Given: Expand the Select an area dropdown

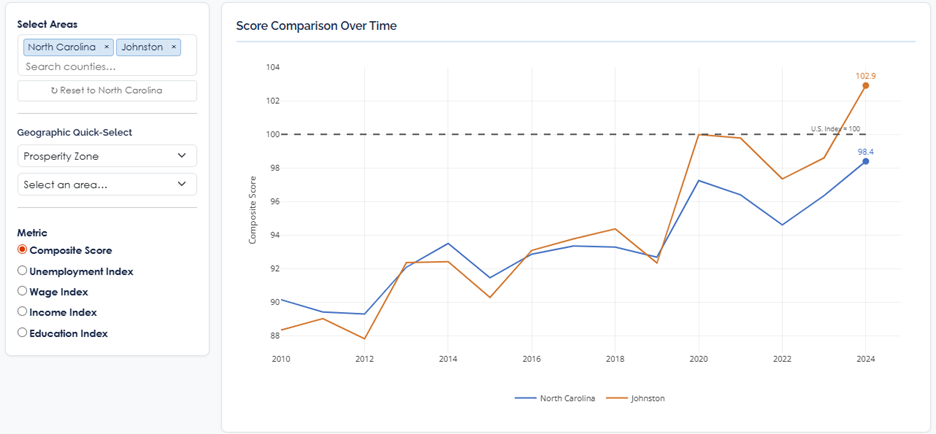Looking at the screenshot, I should pyautogui.click(x=107, y=184).
